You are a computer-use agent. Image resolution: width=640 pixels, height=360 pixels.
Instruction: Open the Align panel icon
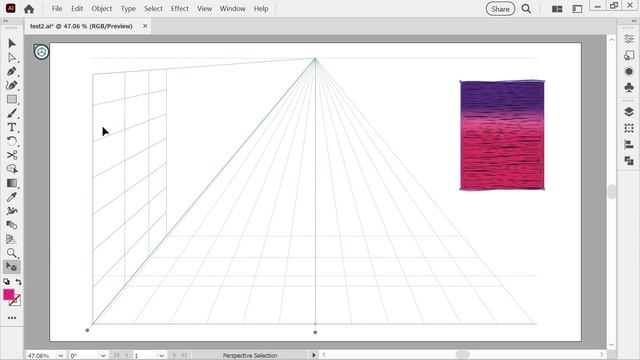pyautogui.click(x=629, y=144)
